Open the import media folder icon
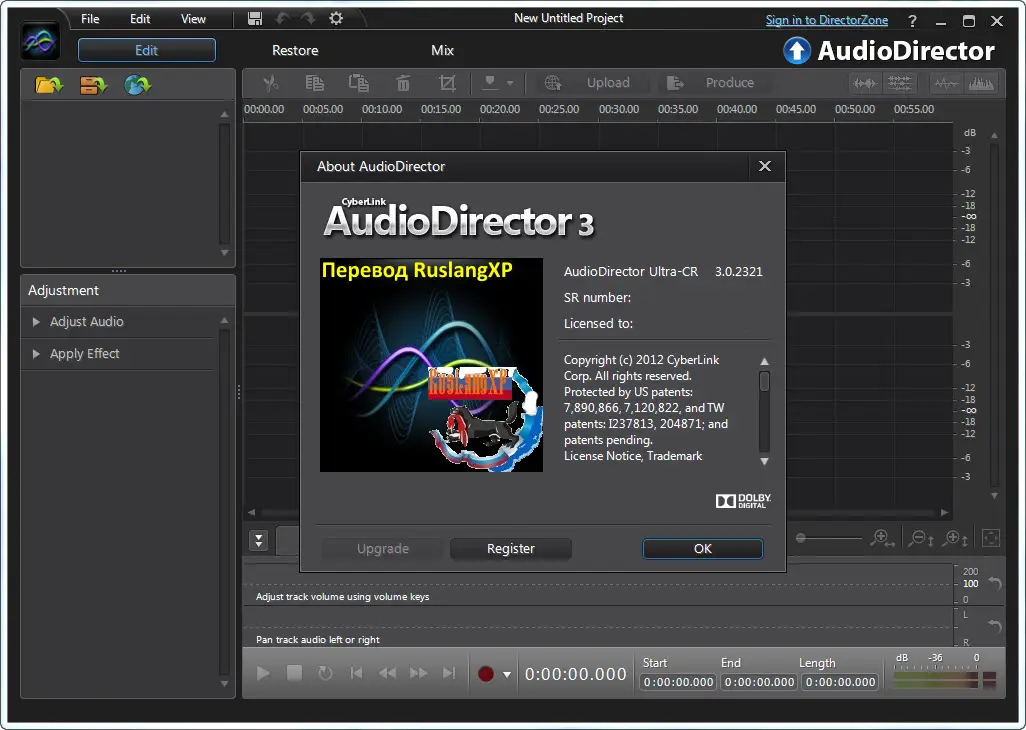Viewport: 1026px width, 730px height. pyautogui.click(x=49, y=85)
